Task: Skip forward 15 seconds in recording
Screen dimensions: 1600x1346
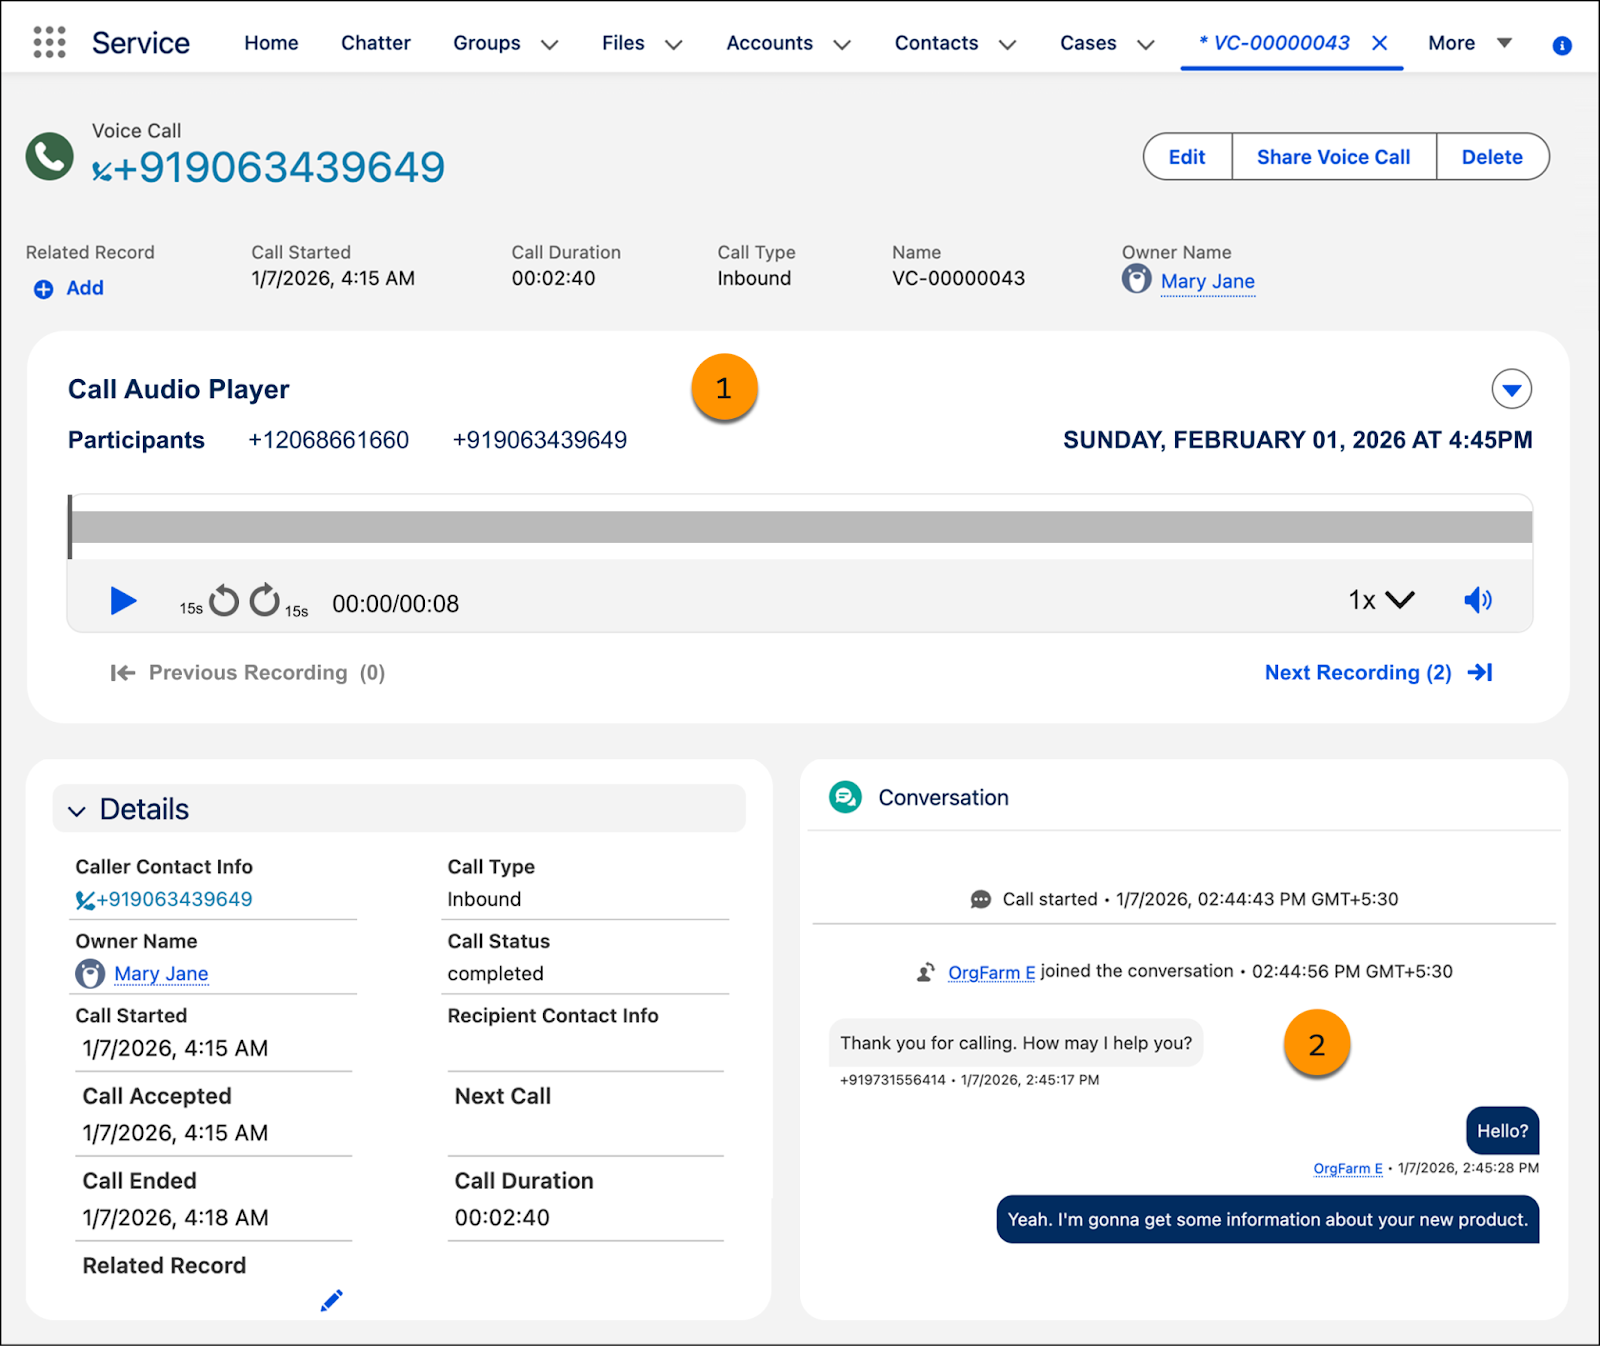Action: (265, 600)
